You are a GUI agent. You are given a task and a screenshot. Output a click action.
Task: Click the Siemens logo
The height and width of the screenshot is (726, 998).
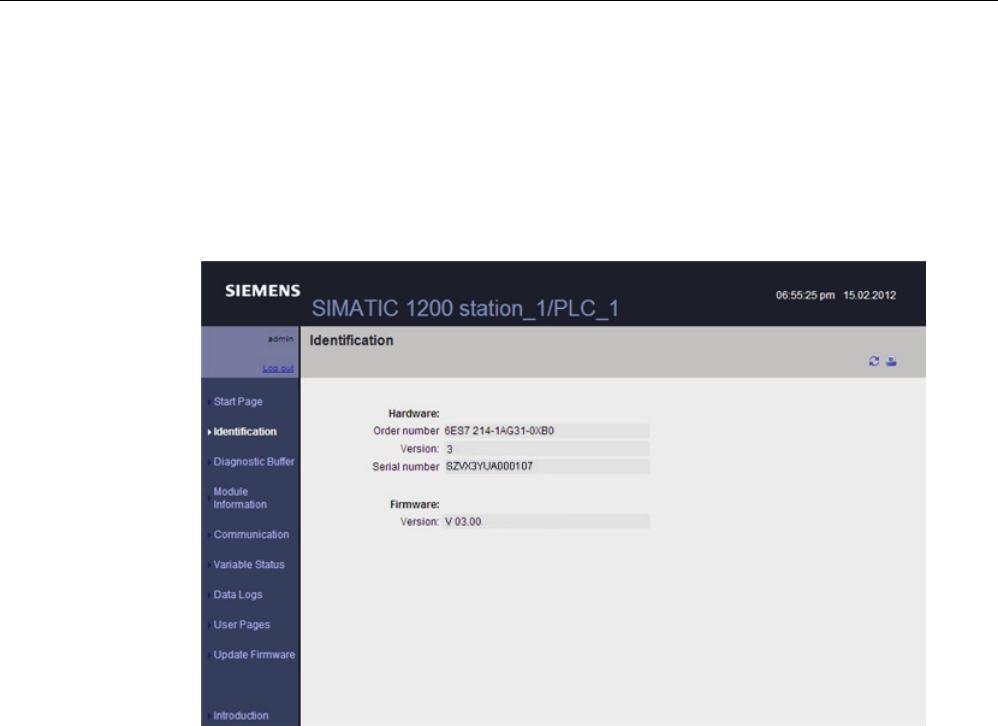(x=263, y=291)
